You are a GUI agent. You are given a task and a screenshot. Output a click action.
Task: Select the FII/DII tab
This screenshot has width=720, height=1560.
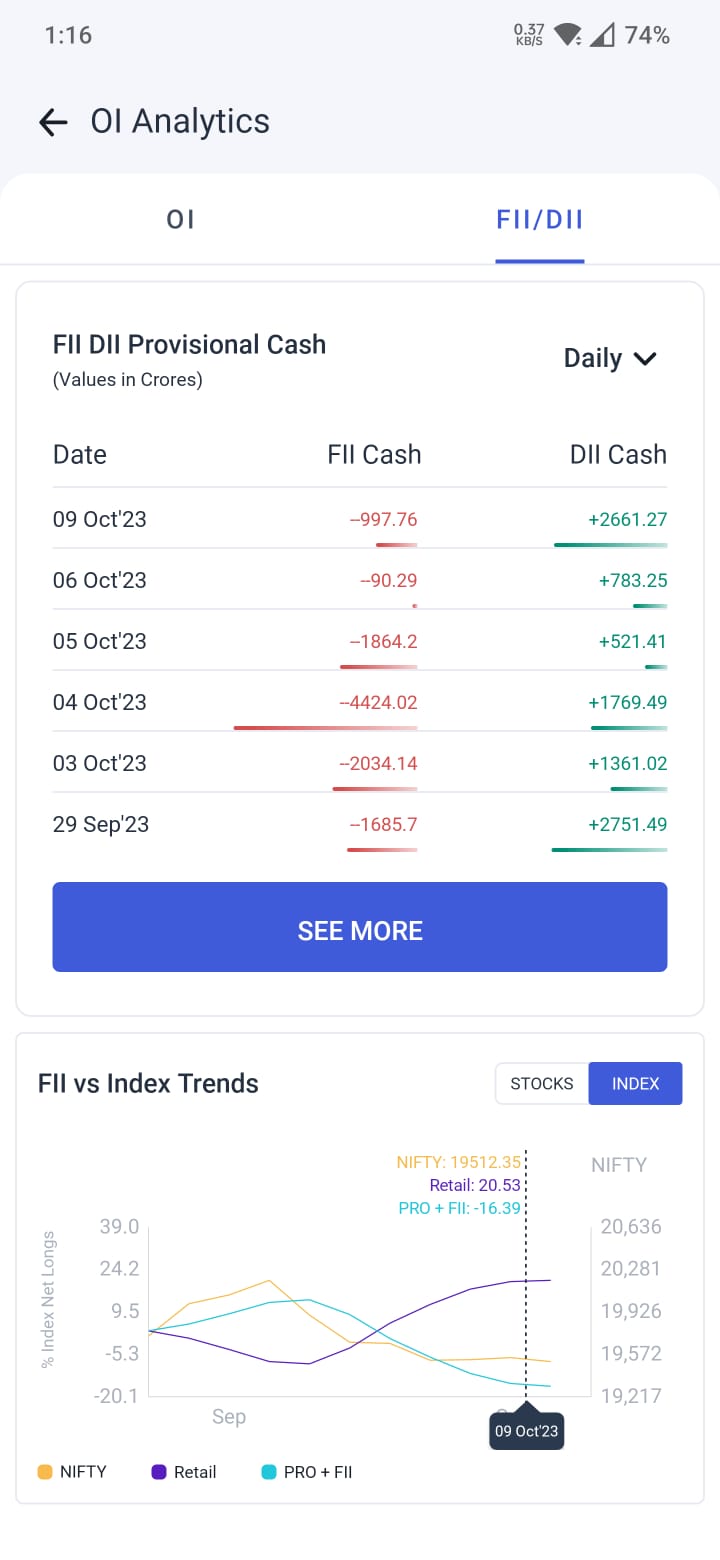540,220
